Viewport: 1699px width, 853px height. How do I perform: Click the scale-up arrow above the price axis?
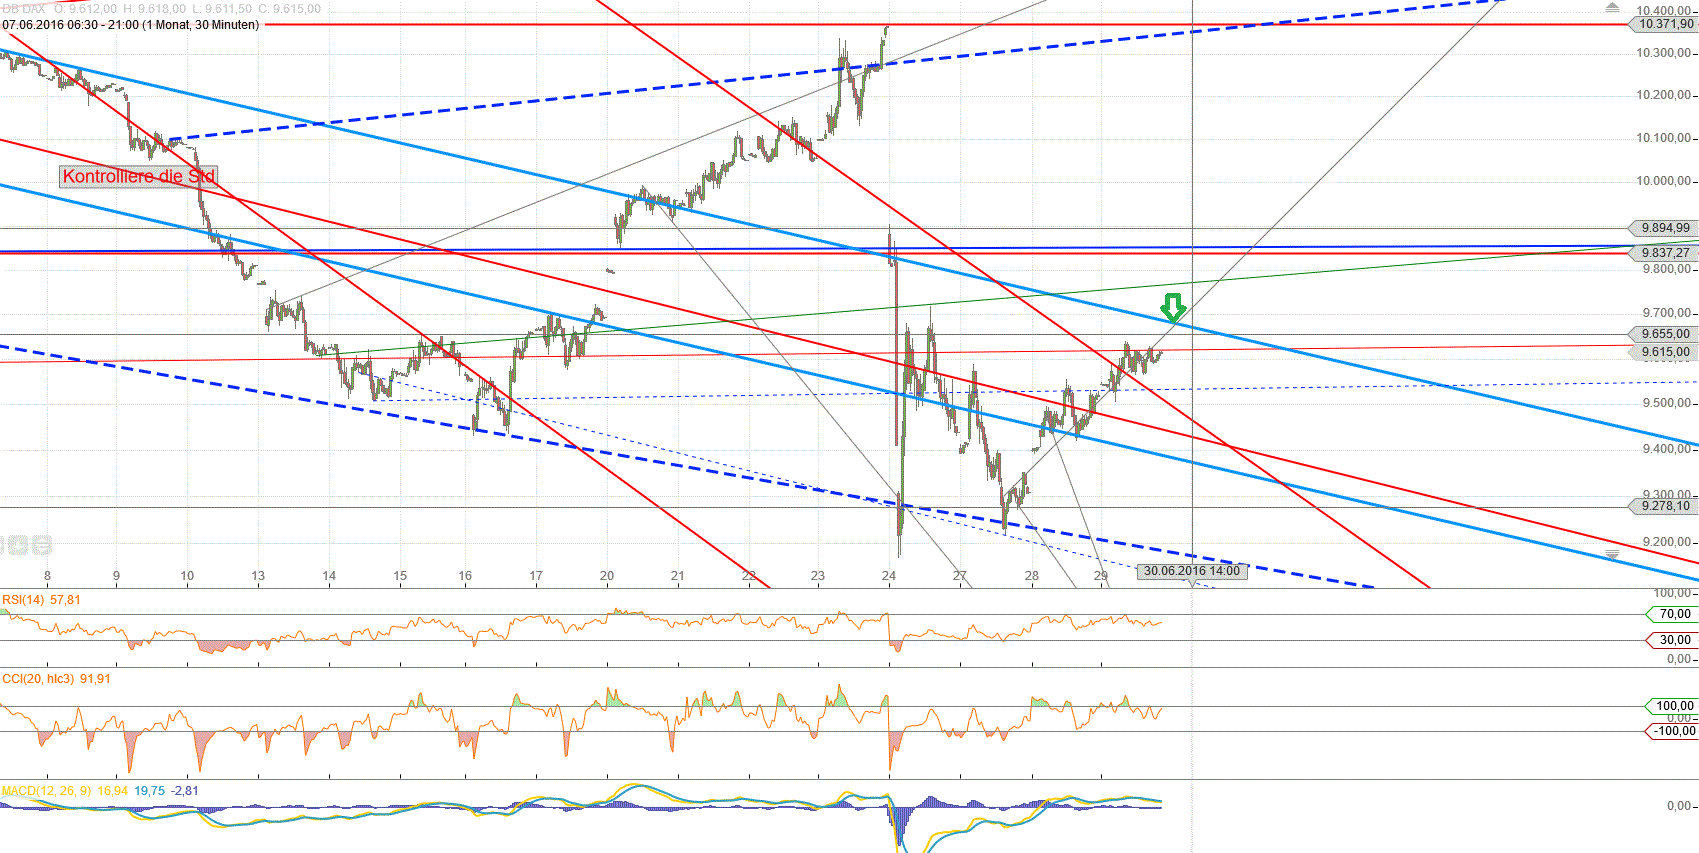pos(1612,8)
